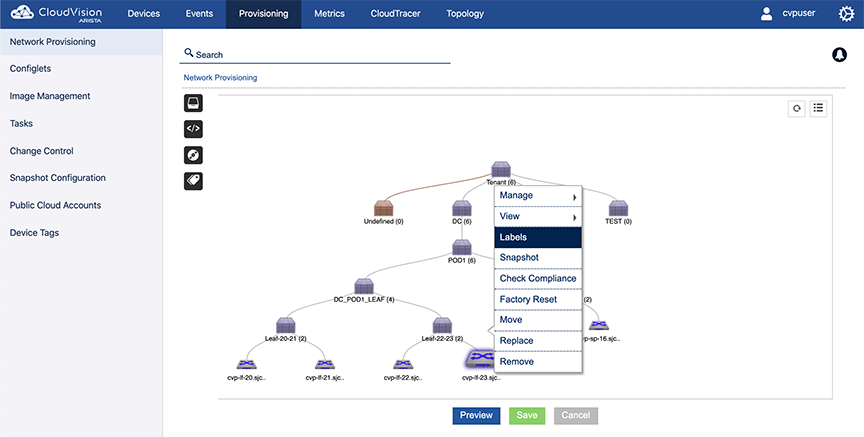Screen dimensions: 864x437
Task: Click the Preview button
Action: [476, 416]
